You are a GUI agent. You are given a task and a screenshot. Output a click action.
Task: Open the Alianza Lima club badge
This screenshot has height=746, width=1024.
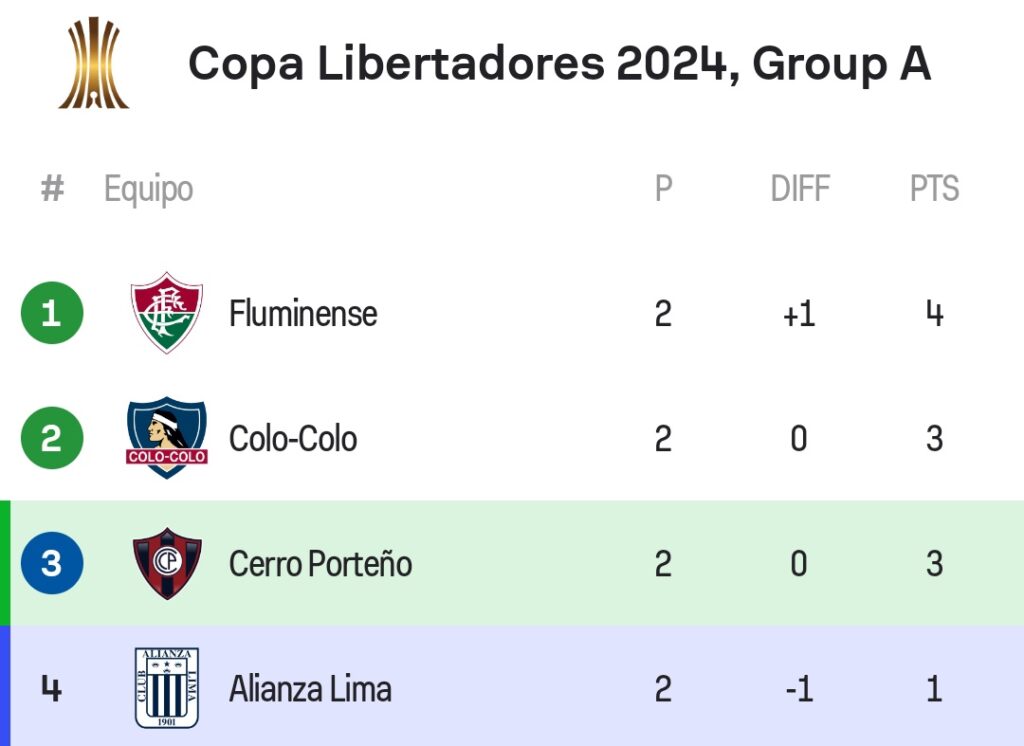click(167, 688)
